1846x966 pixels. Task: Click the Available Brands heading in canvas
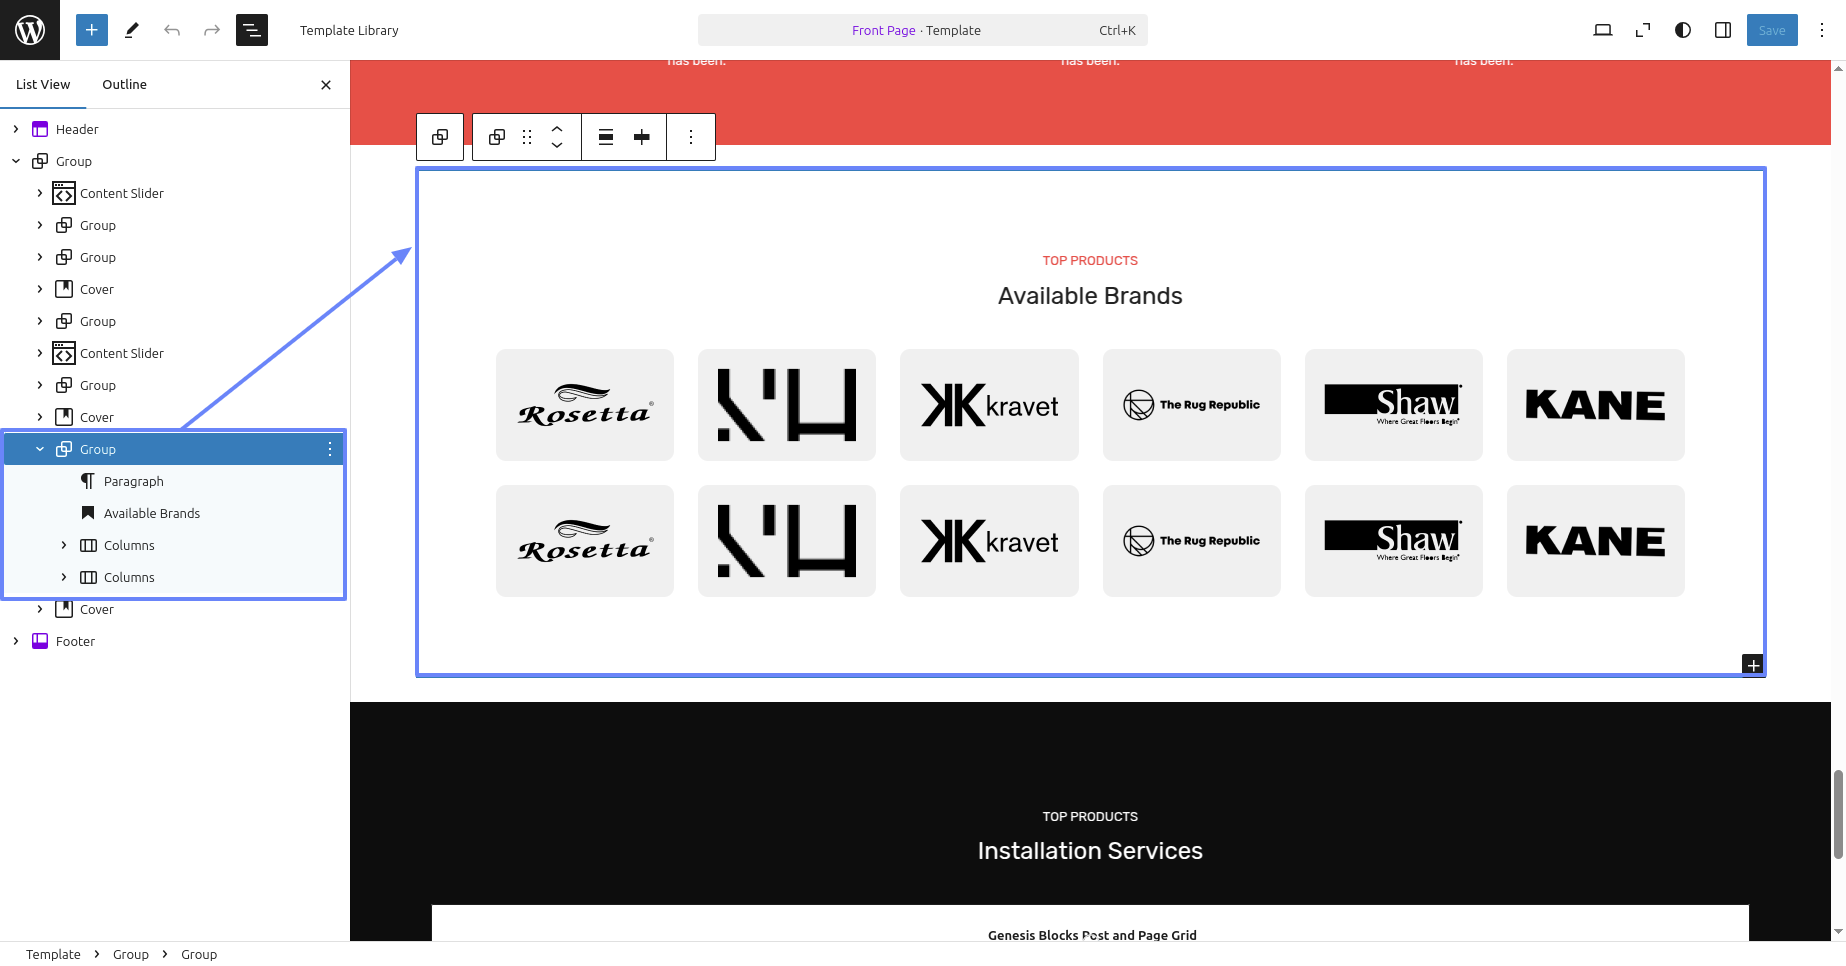click(x=1090, y=296)
